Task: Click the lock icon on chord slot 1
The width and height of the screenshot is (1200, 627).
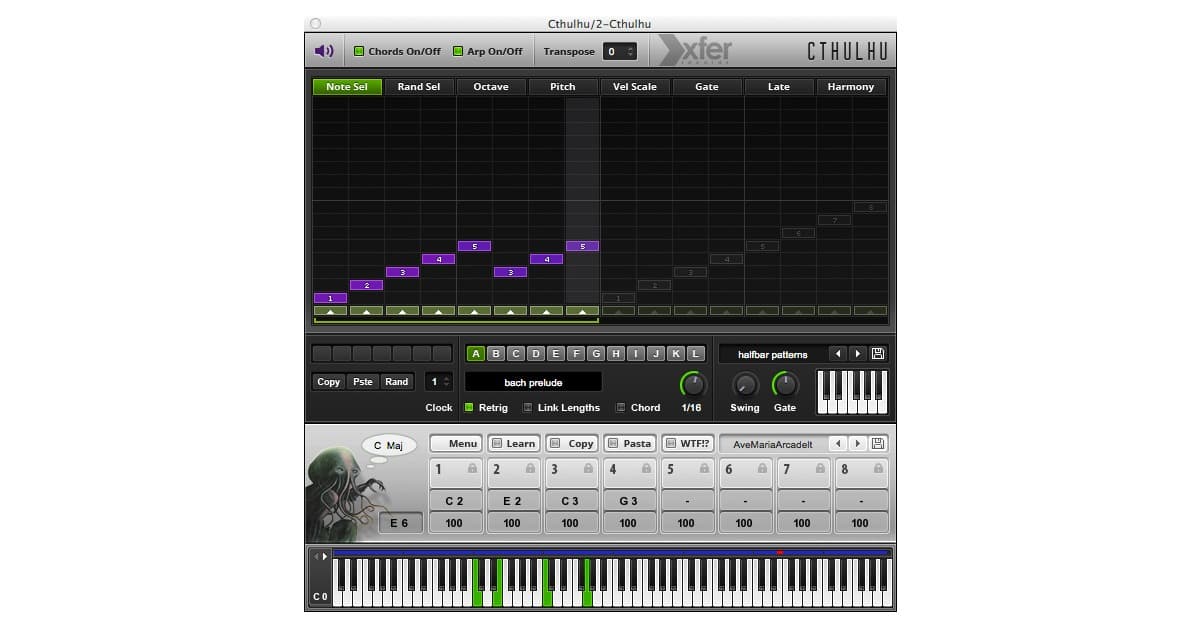Action: click(x=472, y=469)
